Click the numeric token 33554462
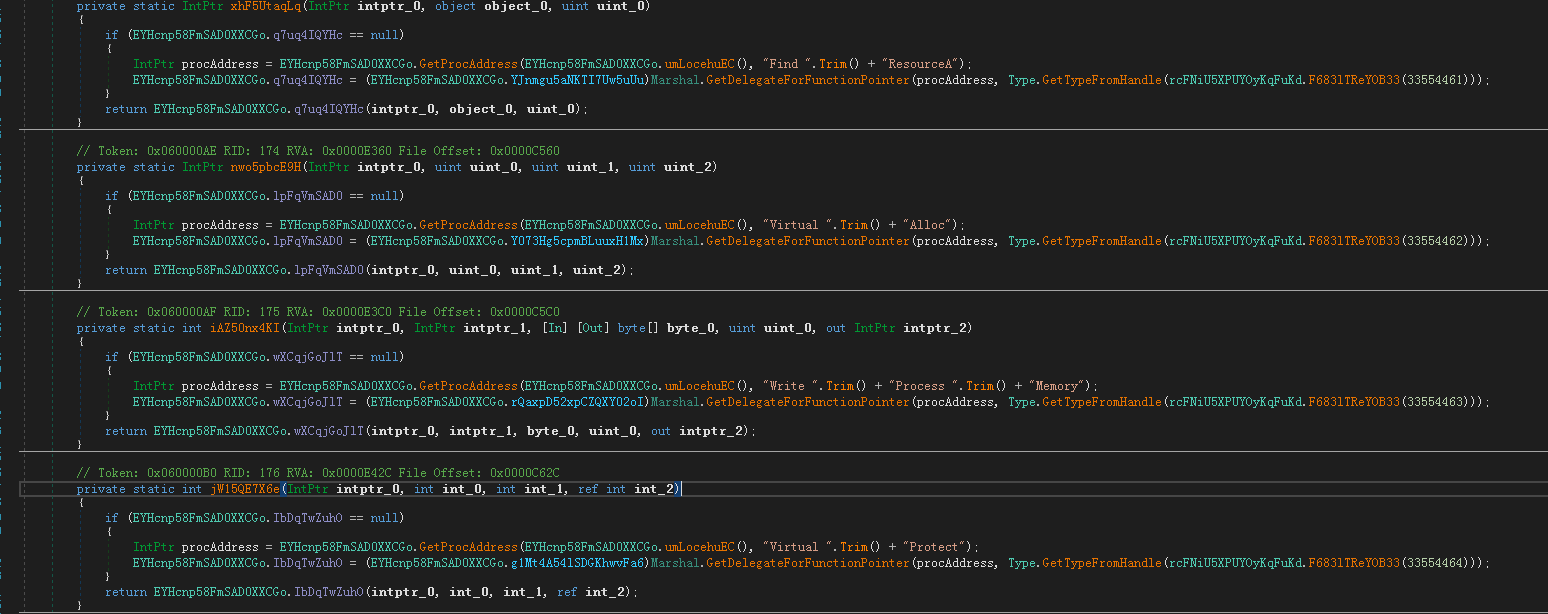This screenshot has height=614, width=1548. 1437,241
